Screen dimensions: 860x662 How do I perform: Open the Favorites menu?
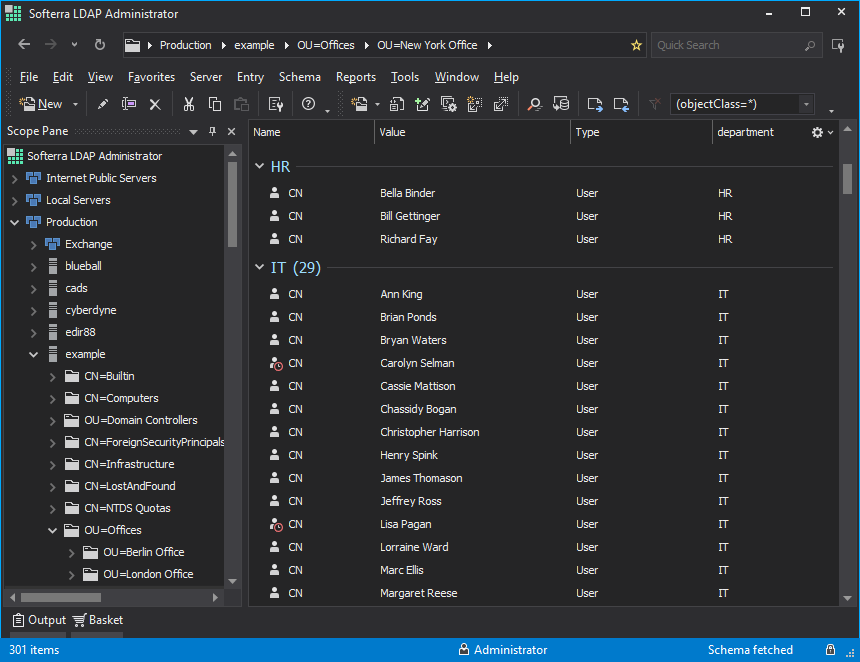pos(151,77)
